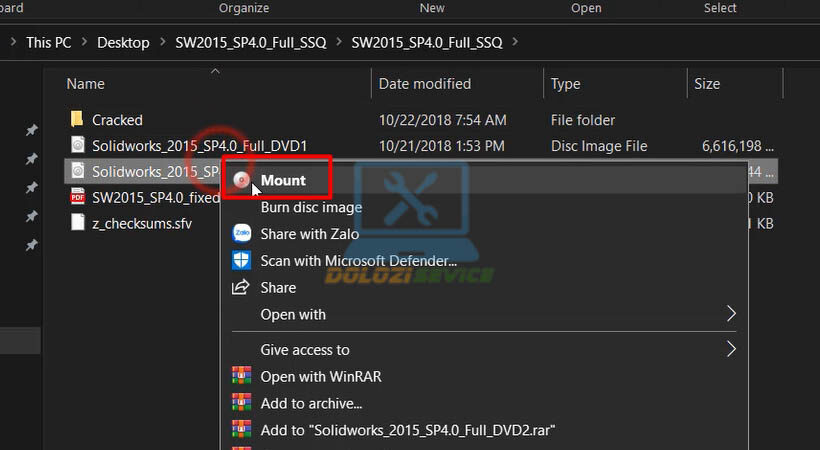Click the Zalo icon beside Share with Zalo
The width and height of the screenshot is (820, 450).
coord(241,234)
